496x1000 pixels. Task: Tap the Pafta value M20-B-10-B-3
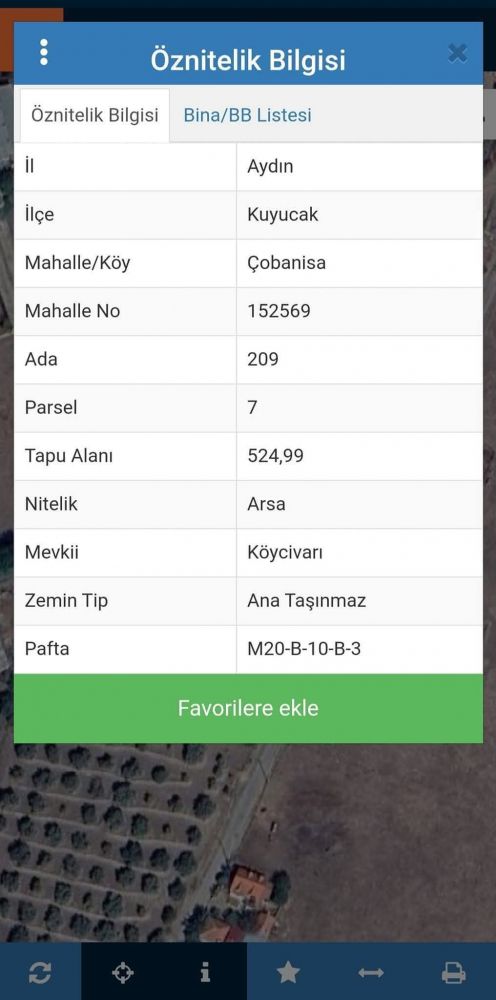(304, 649)
